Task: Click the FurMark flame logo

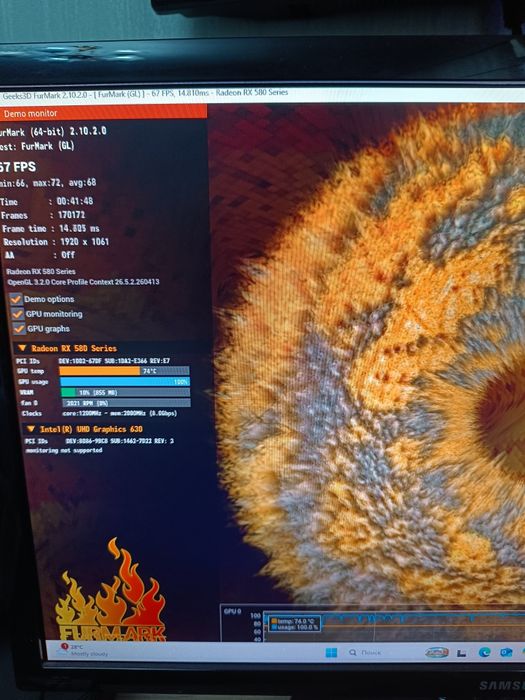Action: (111, 590)
